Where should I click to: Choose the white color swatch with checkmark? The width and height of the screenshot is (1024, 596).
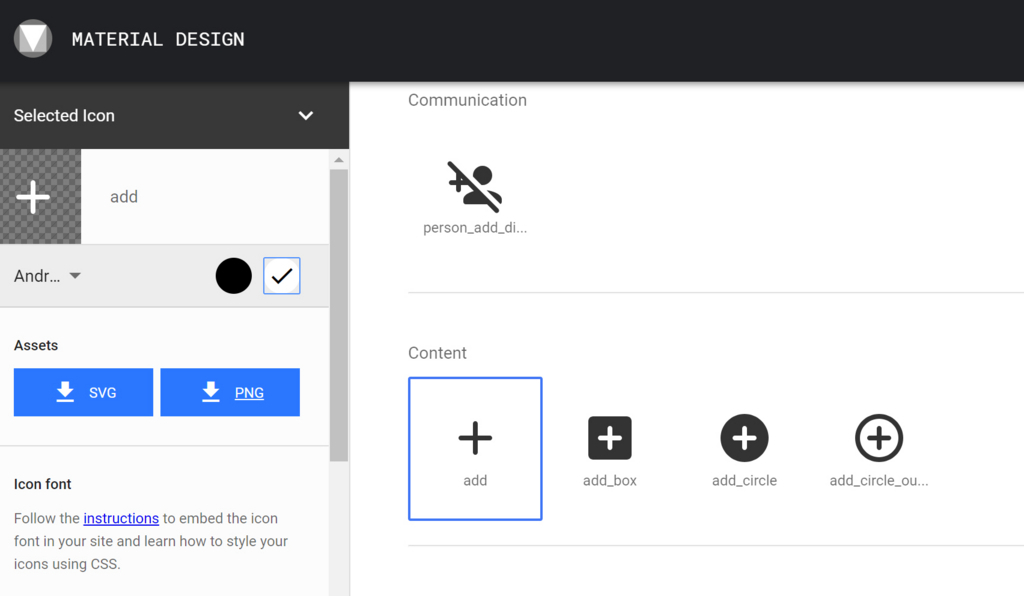282,275
